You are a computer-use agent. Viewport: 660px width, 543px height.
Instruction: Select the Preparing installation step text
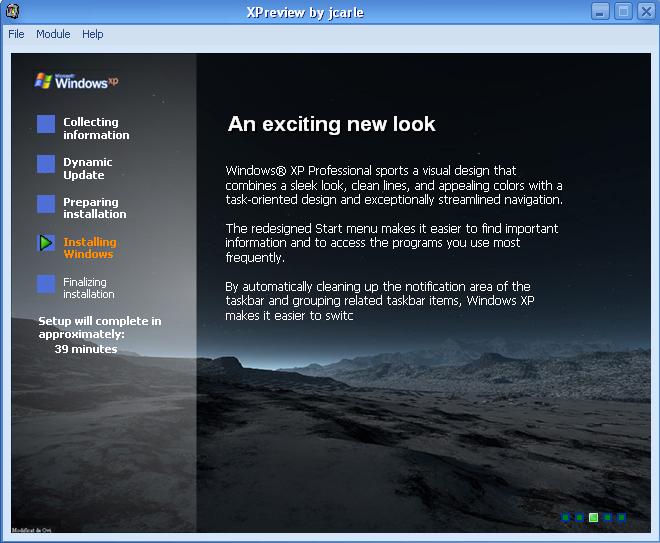pyautogui.click(x=95, y=208)
